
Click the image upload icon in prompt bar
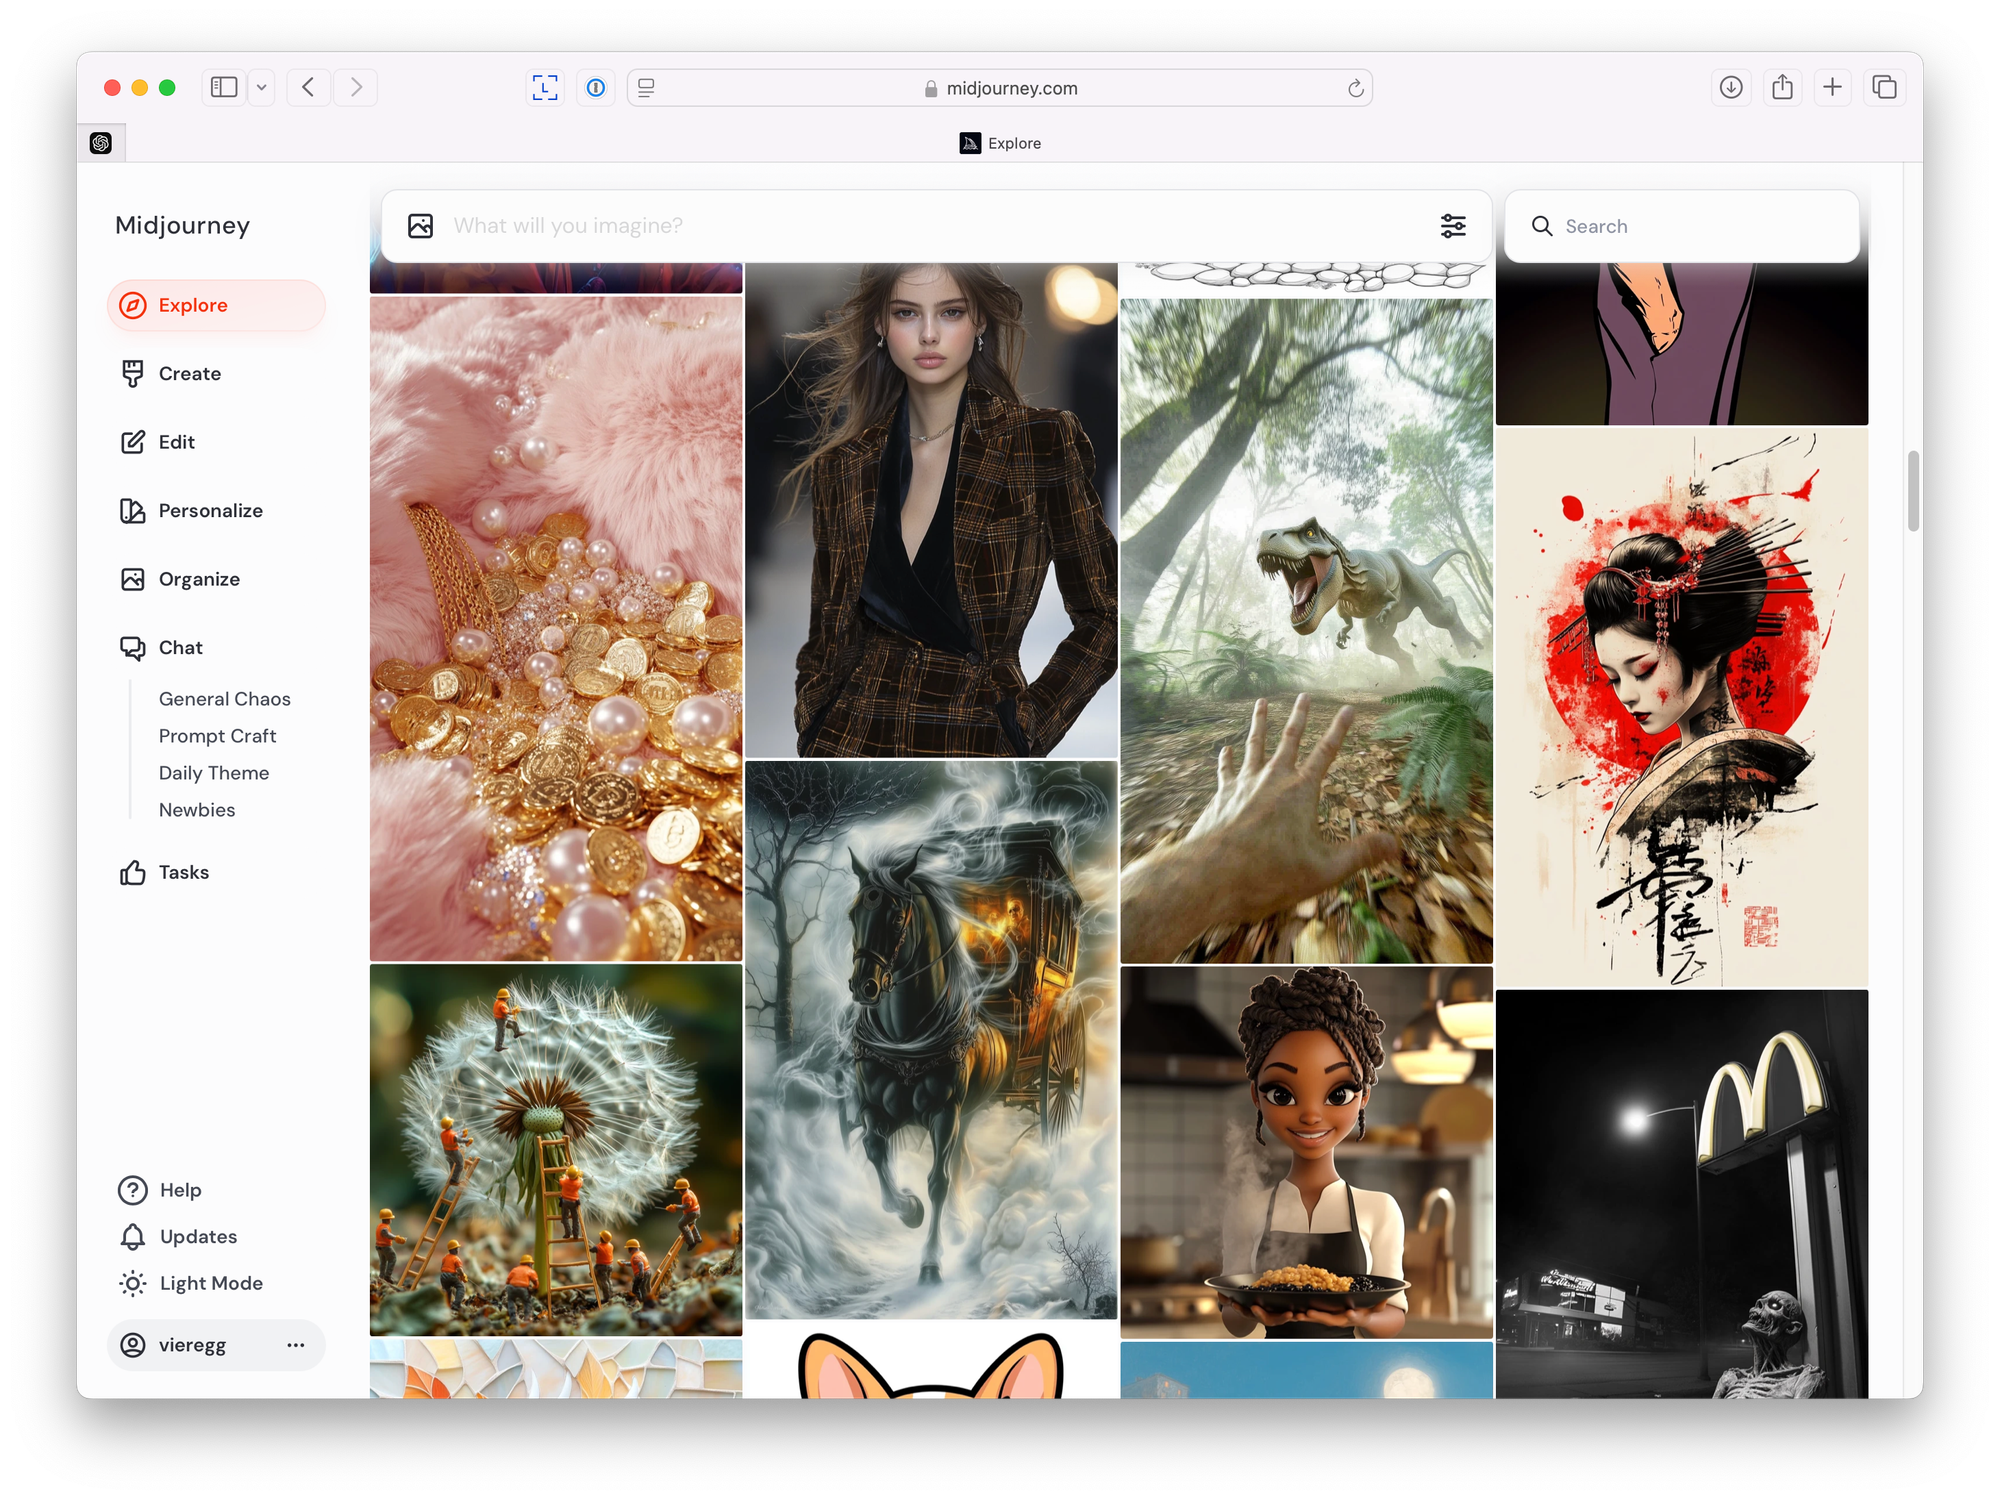point(419,225)
